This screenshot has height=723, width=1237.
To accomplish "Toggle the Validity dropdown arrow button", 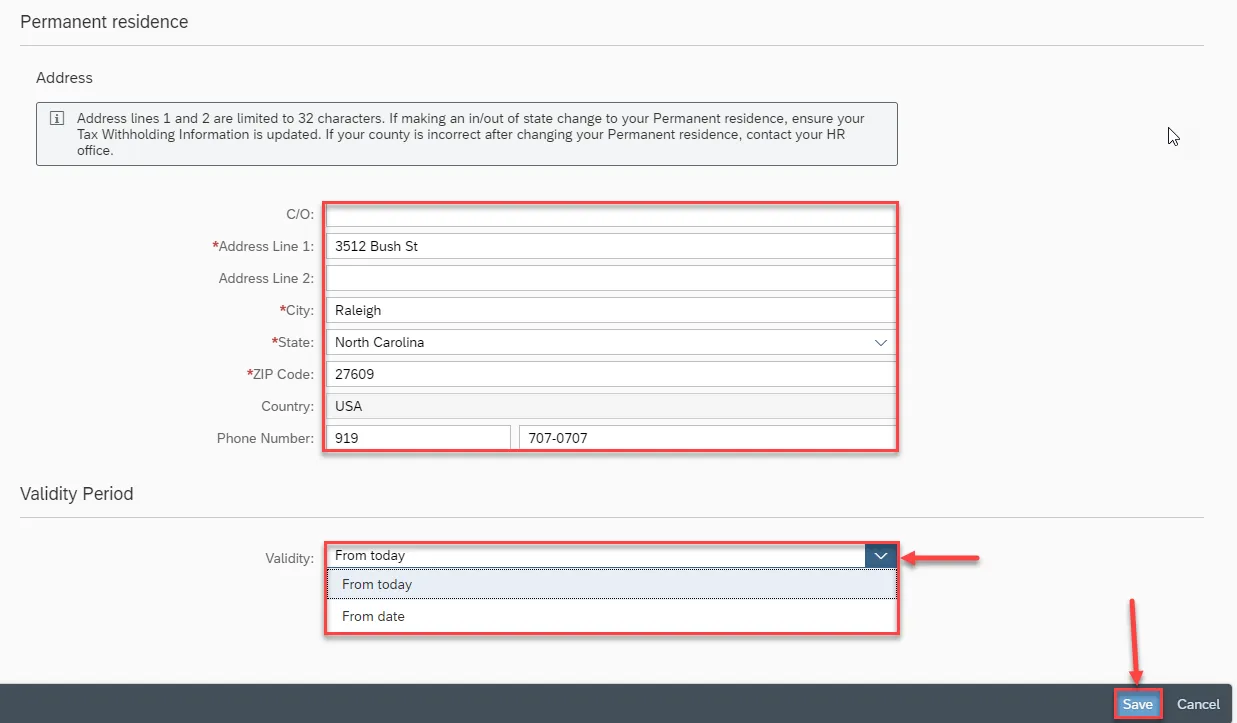I will 880,556.
